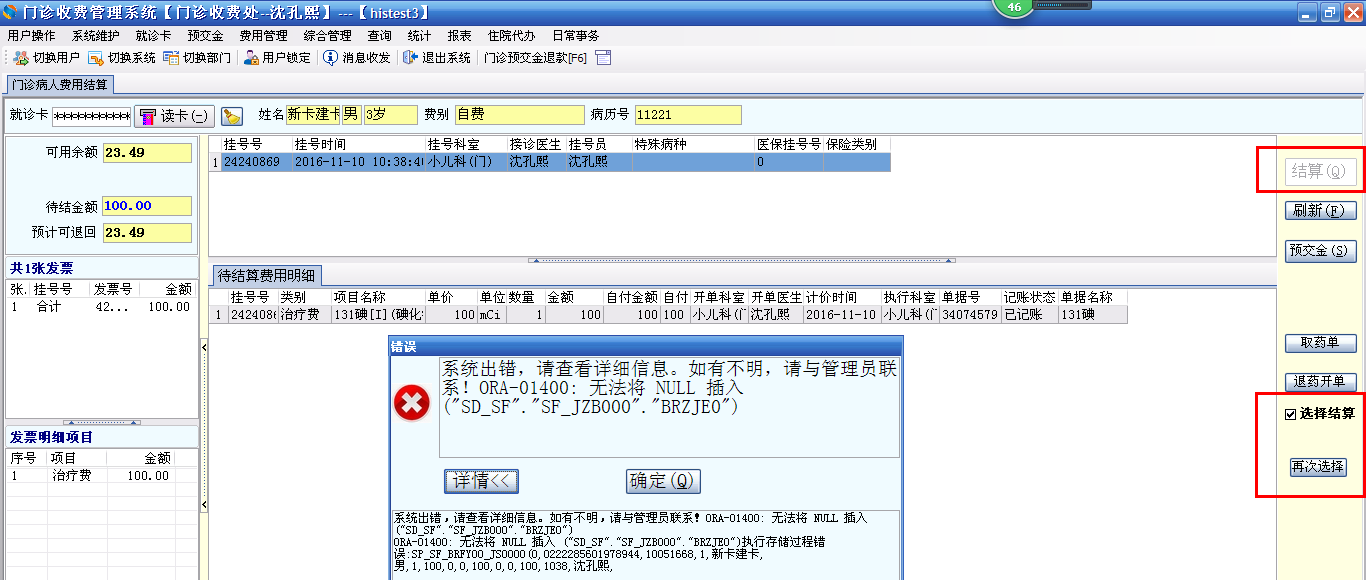The height and width of the screenshot is (580, 1366).
Task: Collapse left panel using lower splitter arrow
Action: click(x=203, y=504)
